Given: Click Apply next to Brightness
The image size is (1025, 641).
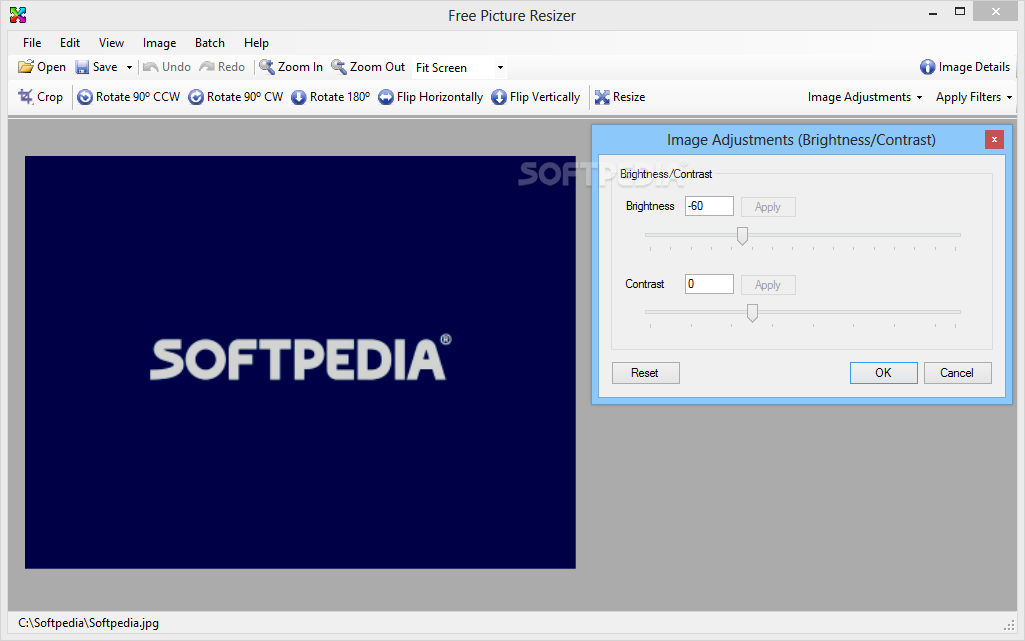Looking at the screenshot, I should coord(768,207).
